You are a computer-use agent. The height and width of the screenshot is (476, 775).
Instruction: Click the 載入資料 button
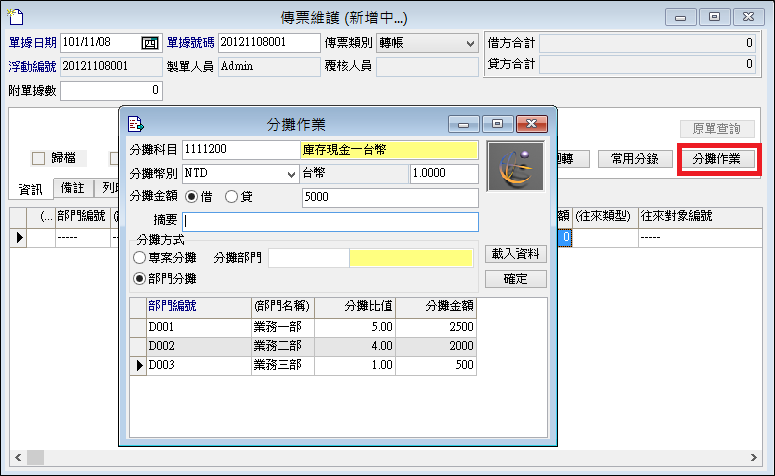516,254
